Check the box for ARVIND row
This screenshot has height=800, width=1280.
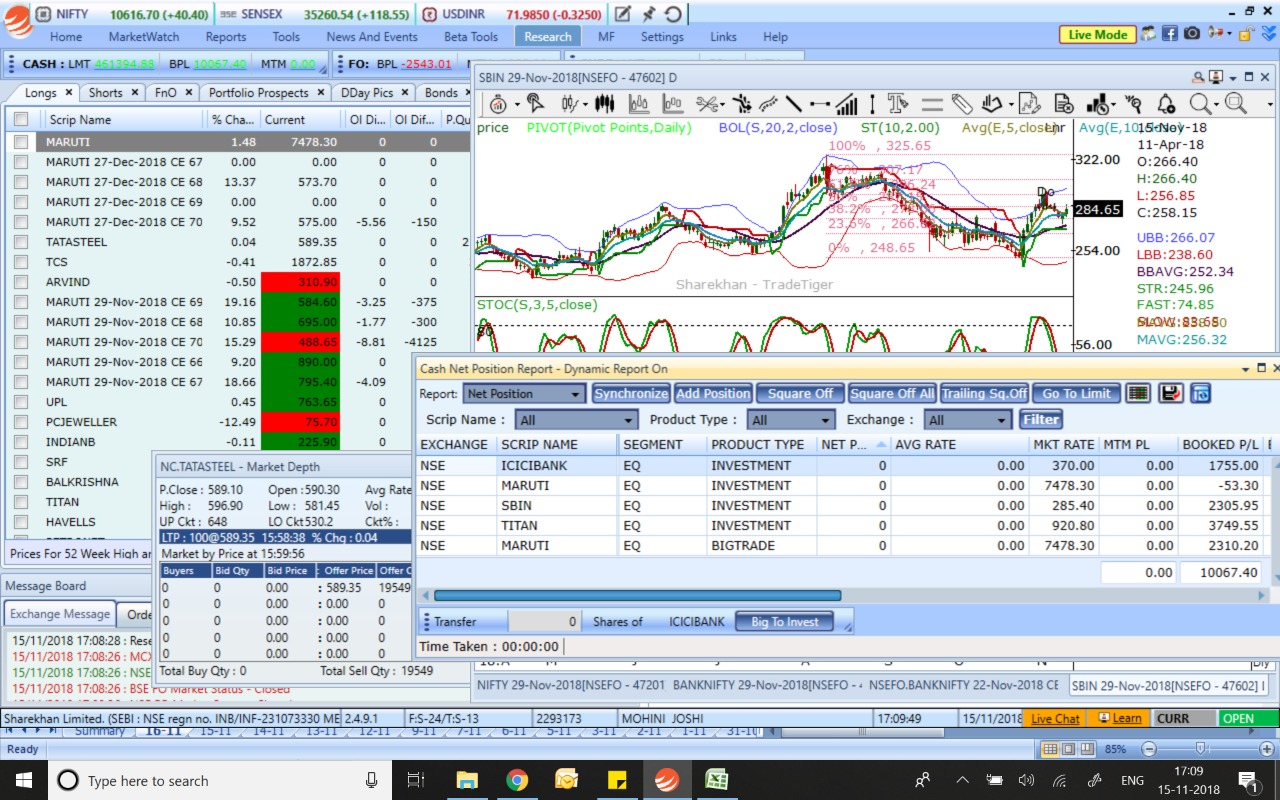point(21,282)
